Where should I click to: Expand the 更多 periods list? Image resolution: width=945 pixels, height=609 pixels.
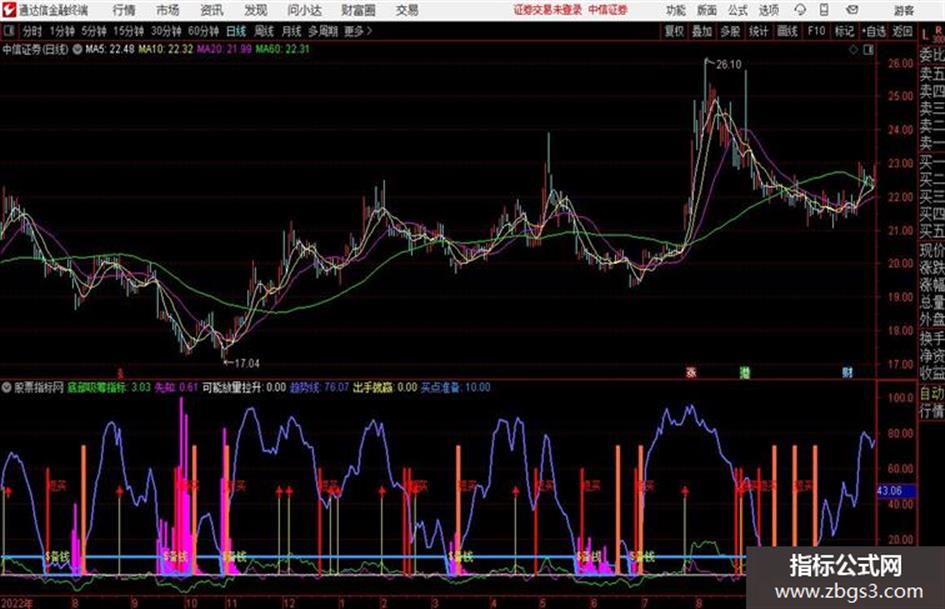click(358, 31)
